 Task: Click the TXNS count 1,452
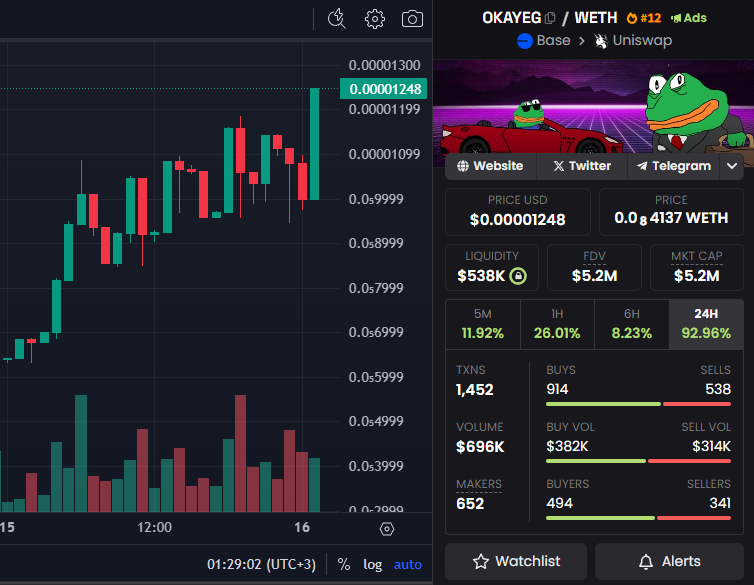(475, 390)
